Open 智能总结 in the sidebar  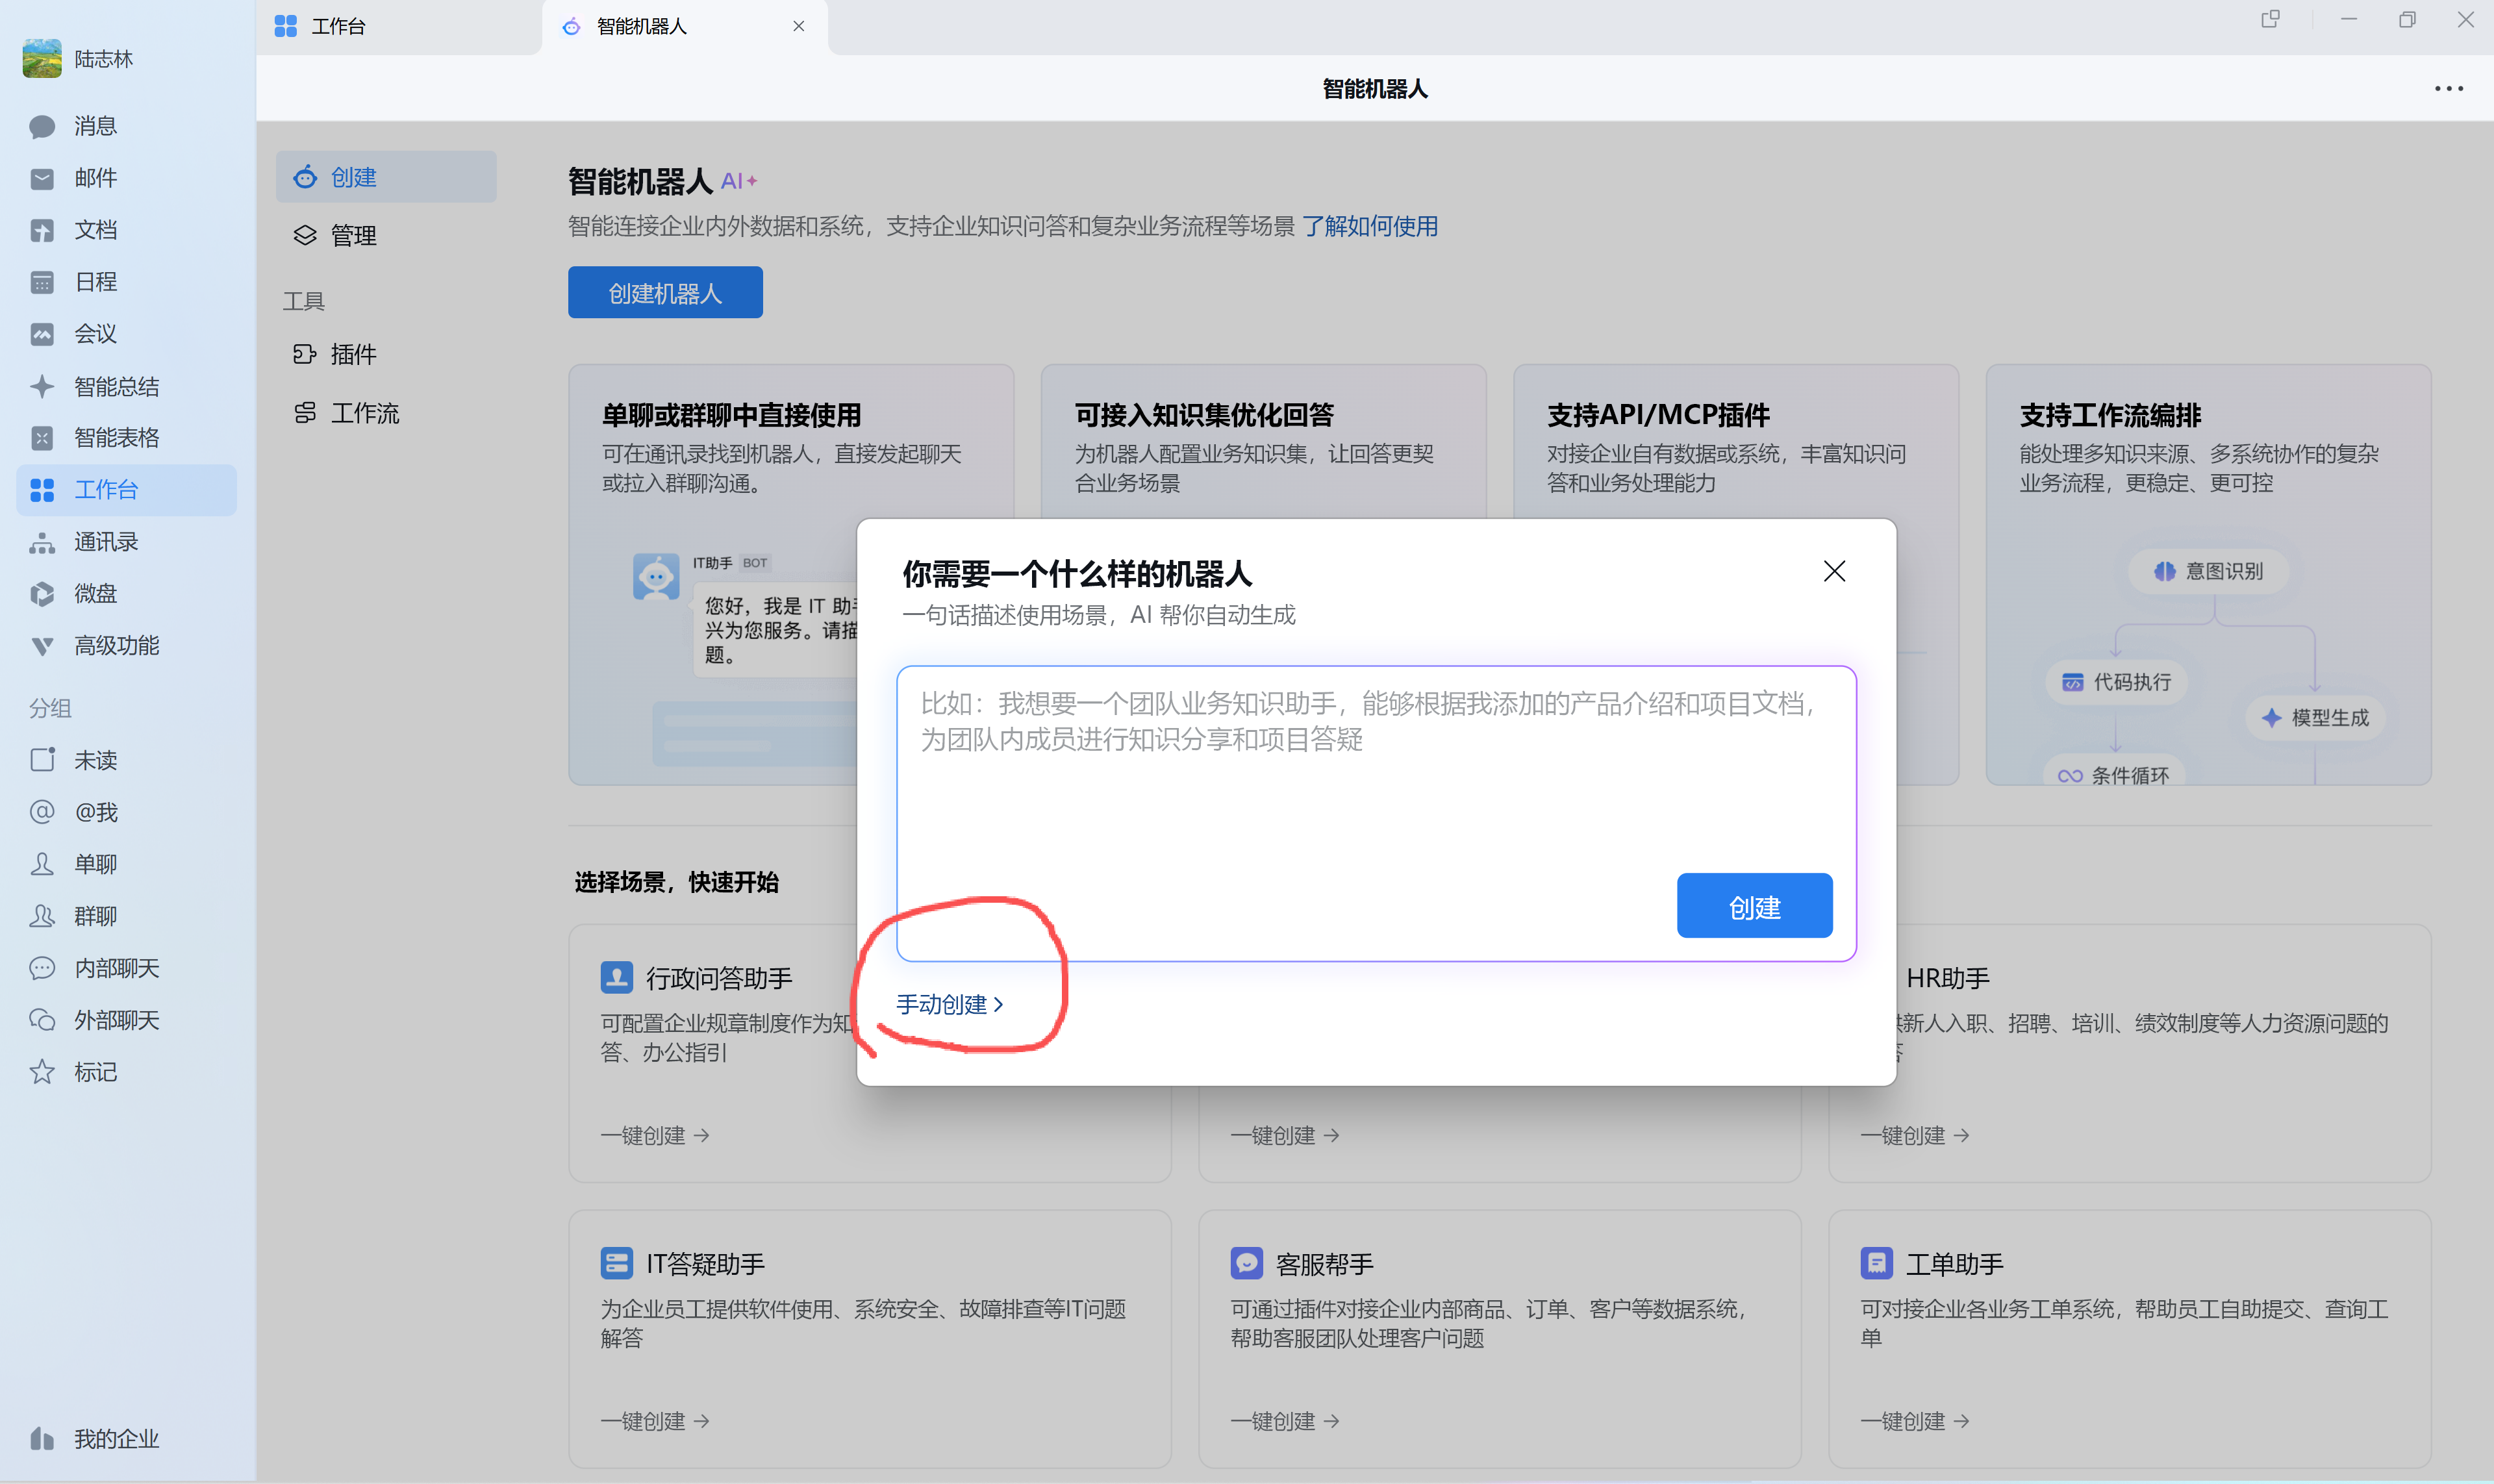tap(126, 386)
